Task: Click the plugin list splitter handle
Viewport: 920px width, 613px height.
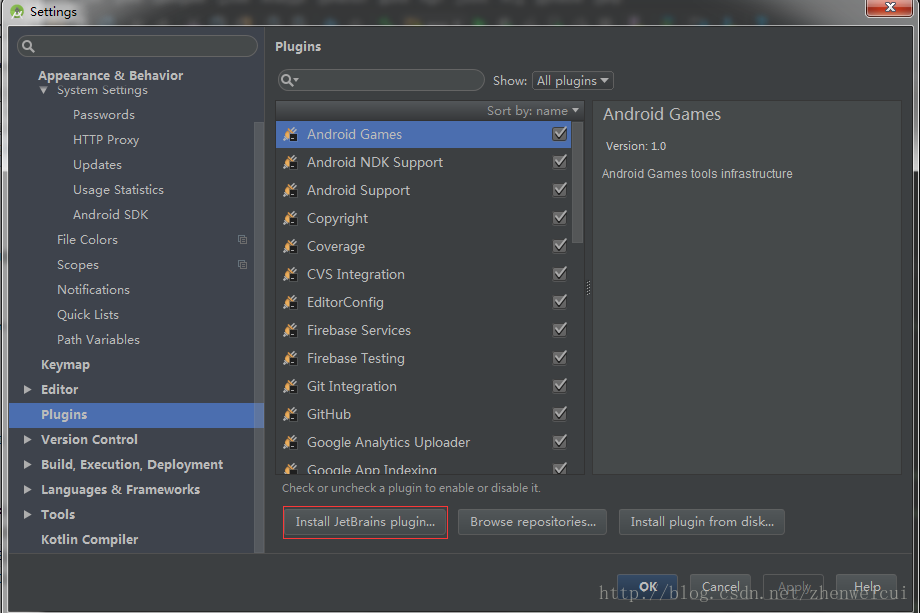Action: coord(588,287)
